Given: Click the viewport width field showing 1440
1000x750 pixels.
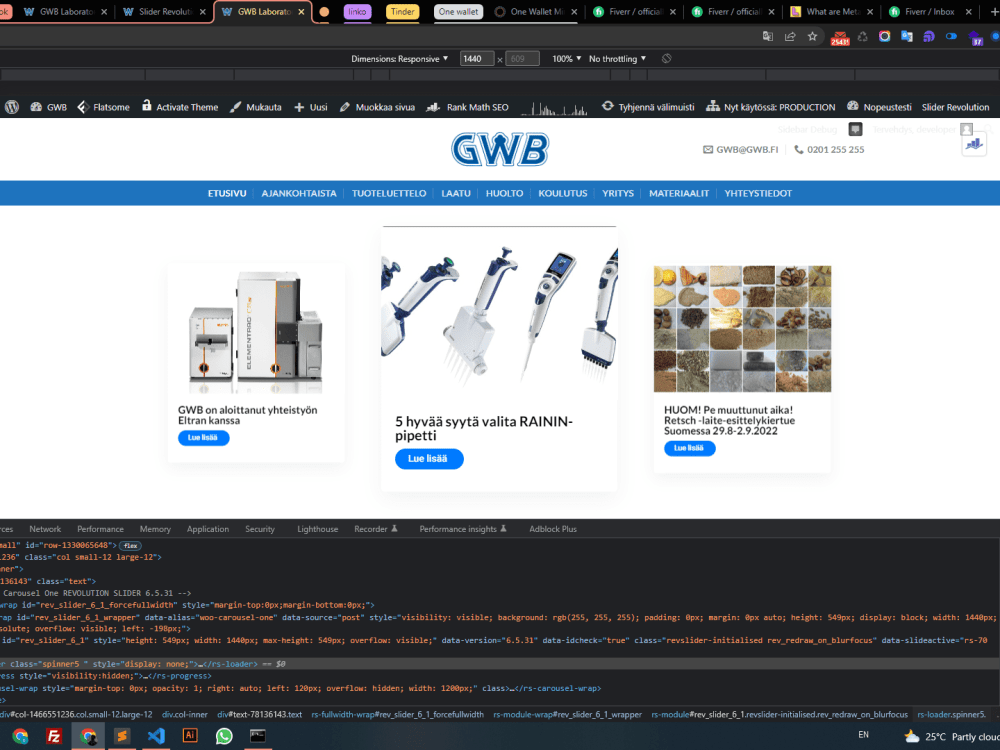Looking at the screenshot, I should [x=477, y=59].
